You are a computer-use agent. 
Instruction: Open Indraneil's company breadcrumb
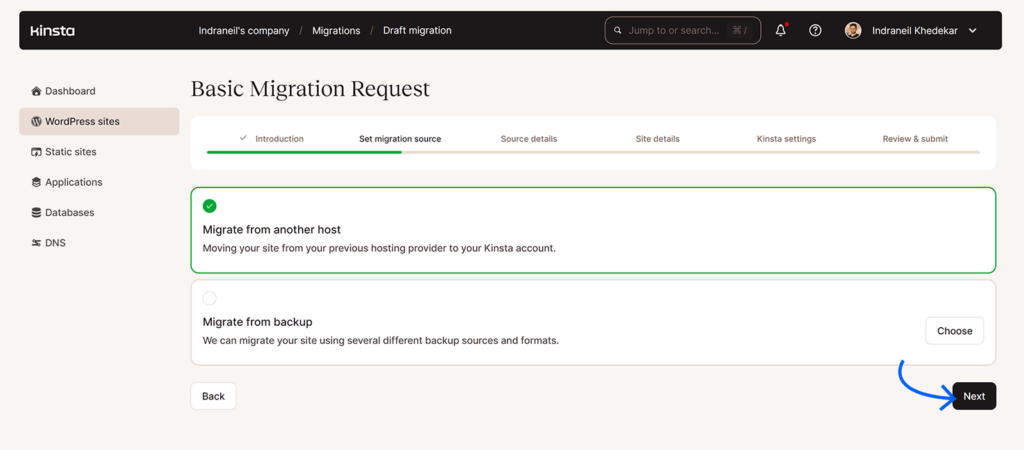click(244, 31)
